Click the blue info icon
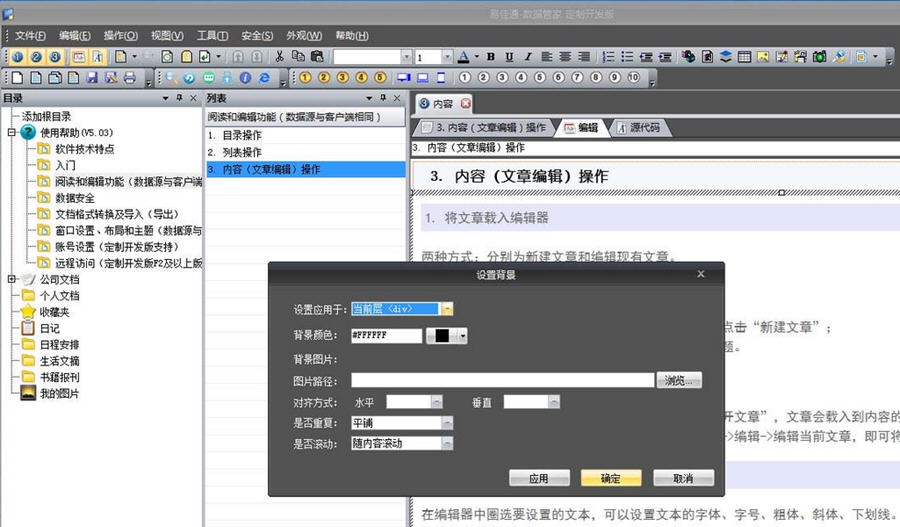 coord(245,78)
